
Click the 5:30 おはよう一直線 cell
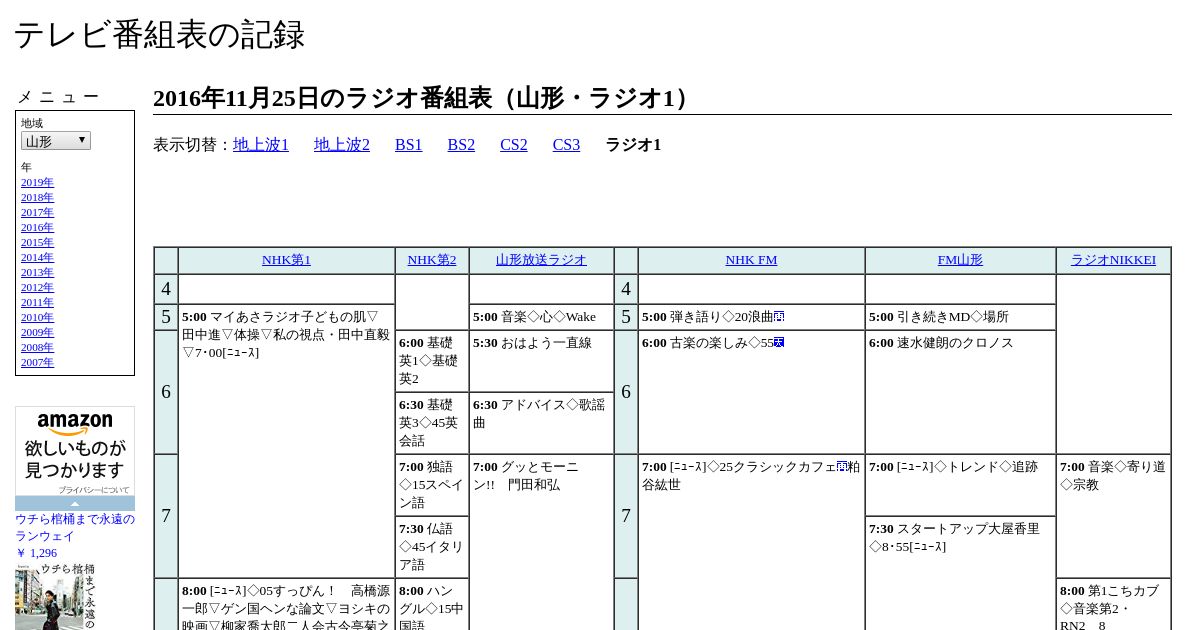541,361
